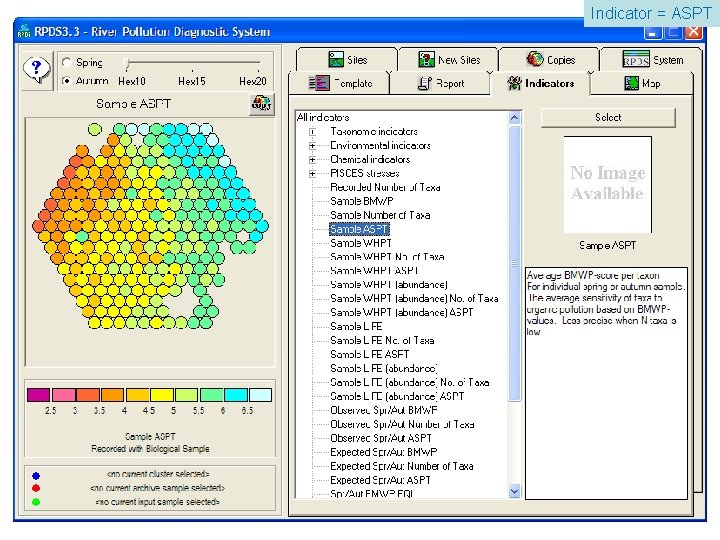Viewport: 720px width, 540px height.
Task: Click the Hex20 slider label
Action: point(253,81)
